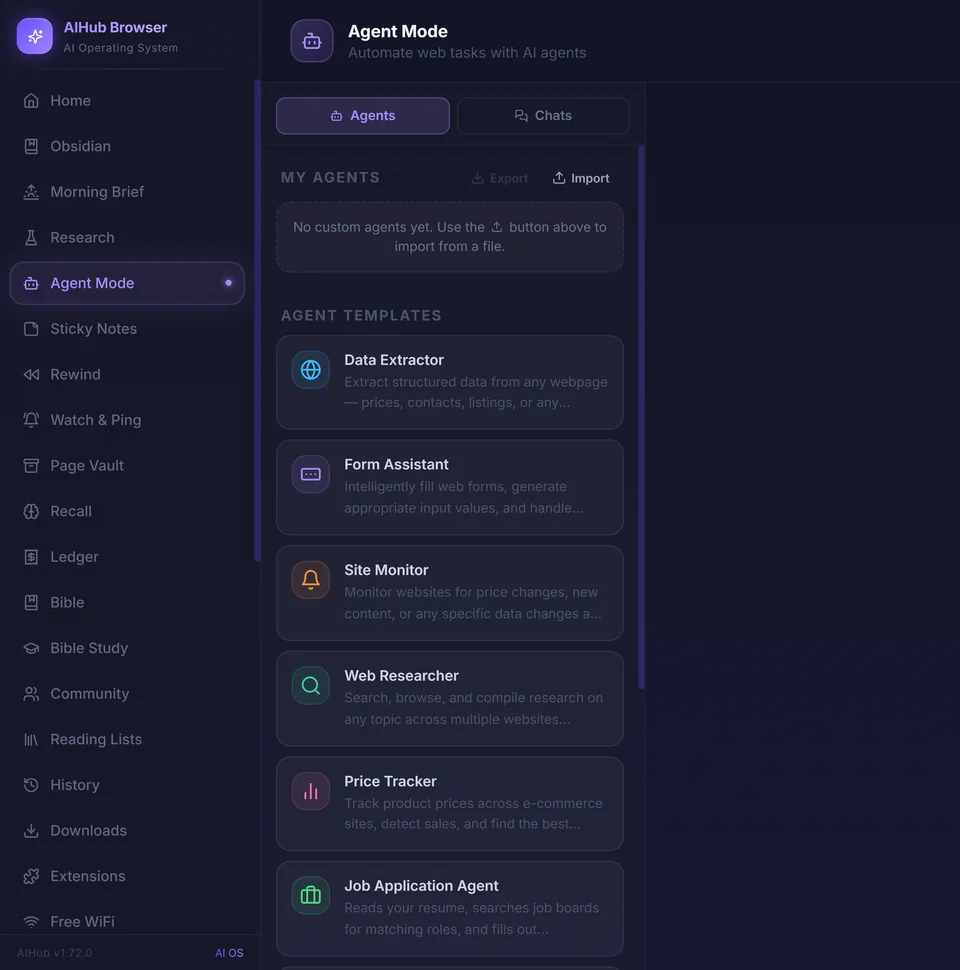Image resolution: width=960 pixels, height=970 pixels.
Task: Click the AGENT TEMPLATES heading
Action: pos(361,315)
